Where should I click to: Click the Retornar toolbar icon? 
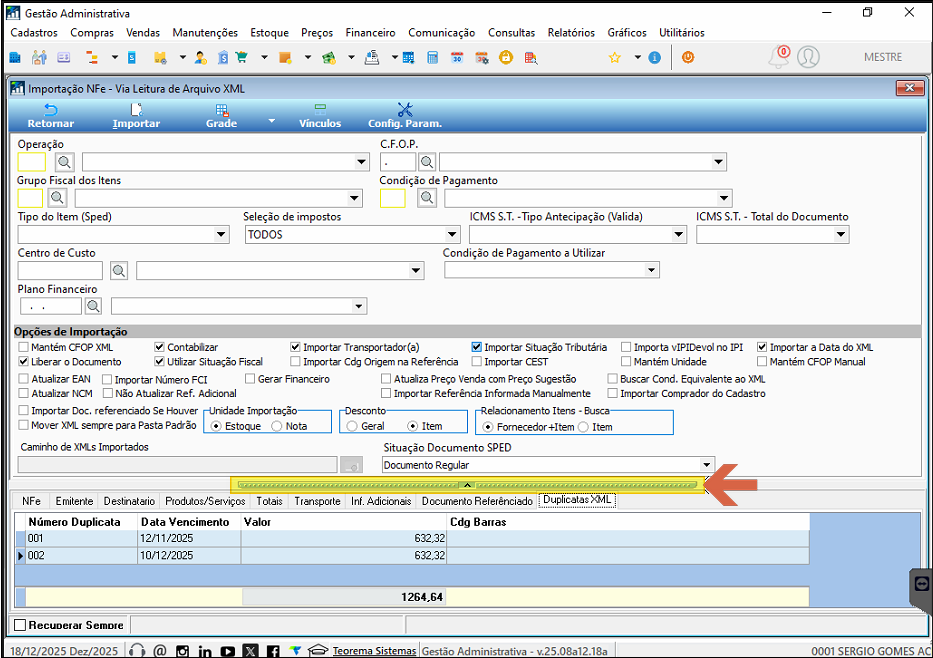tap(50, 110)
